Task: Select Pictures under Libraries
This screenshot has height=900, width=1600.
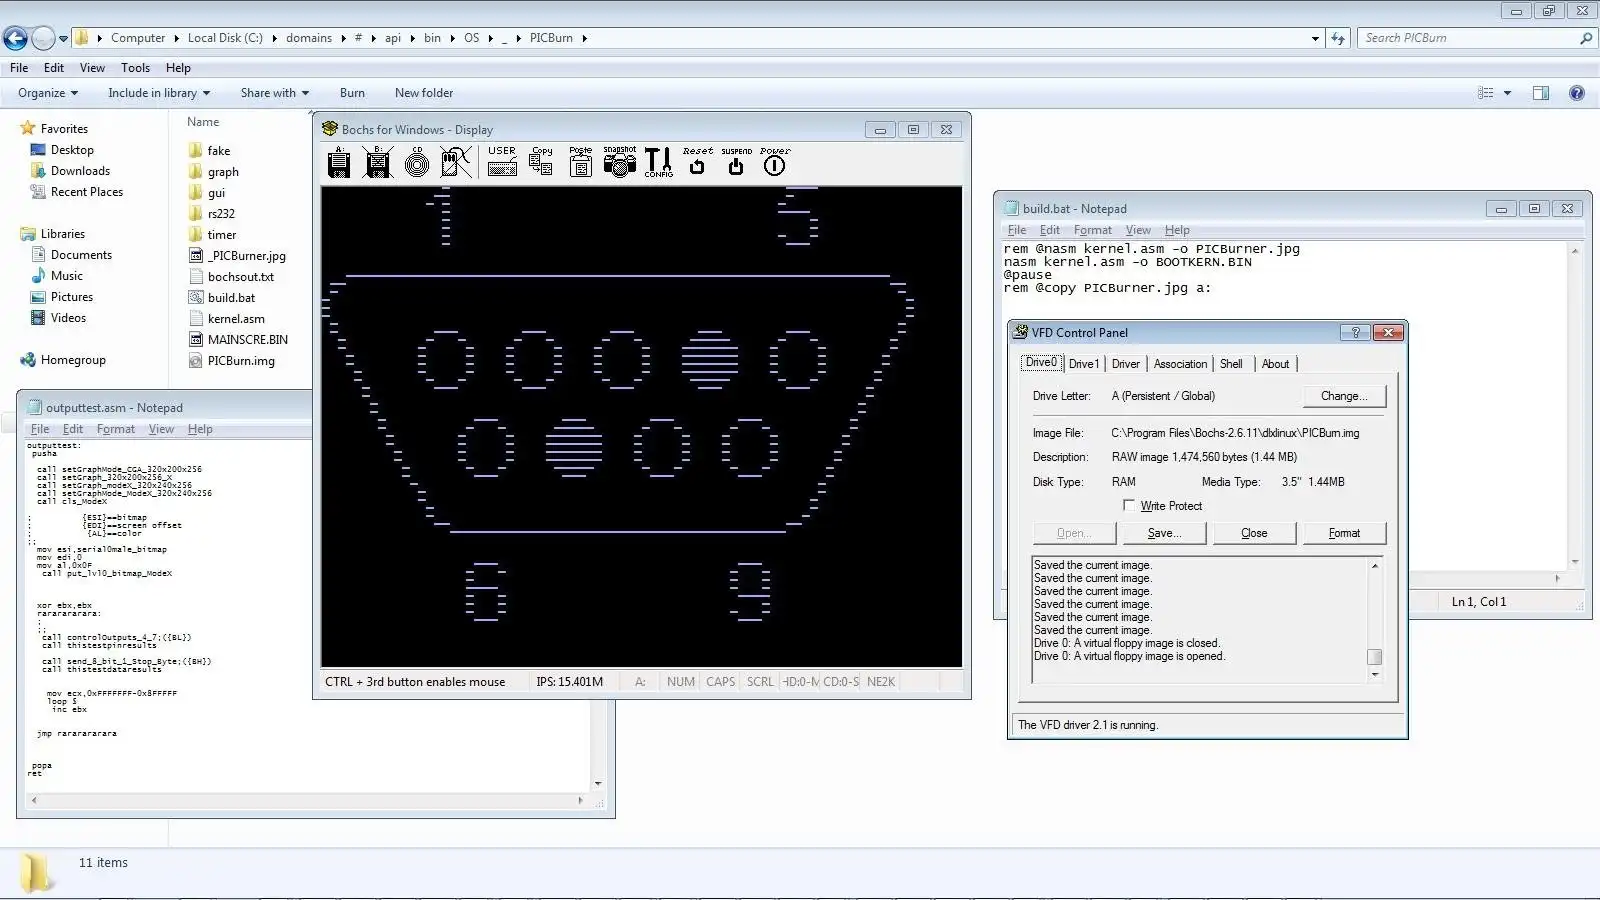Action: coord(71,297)
